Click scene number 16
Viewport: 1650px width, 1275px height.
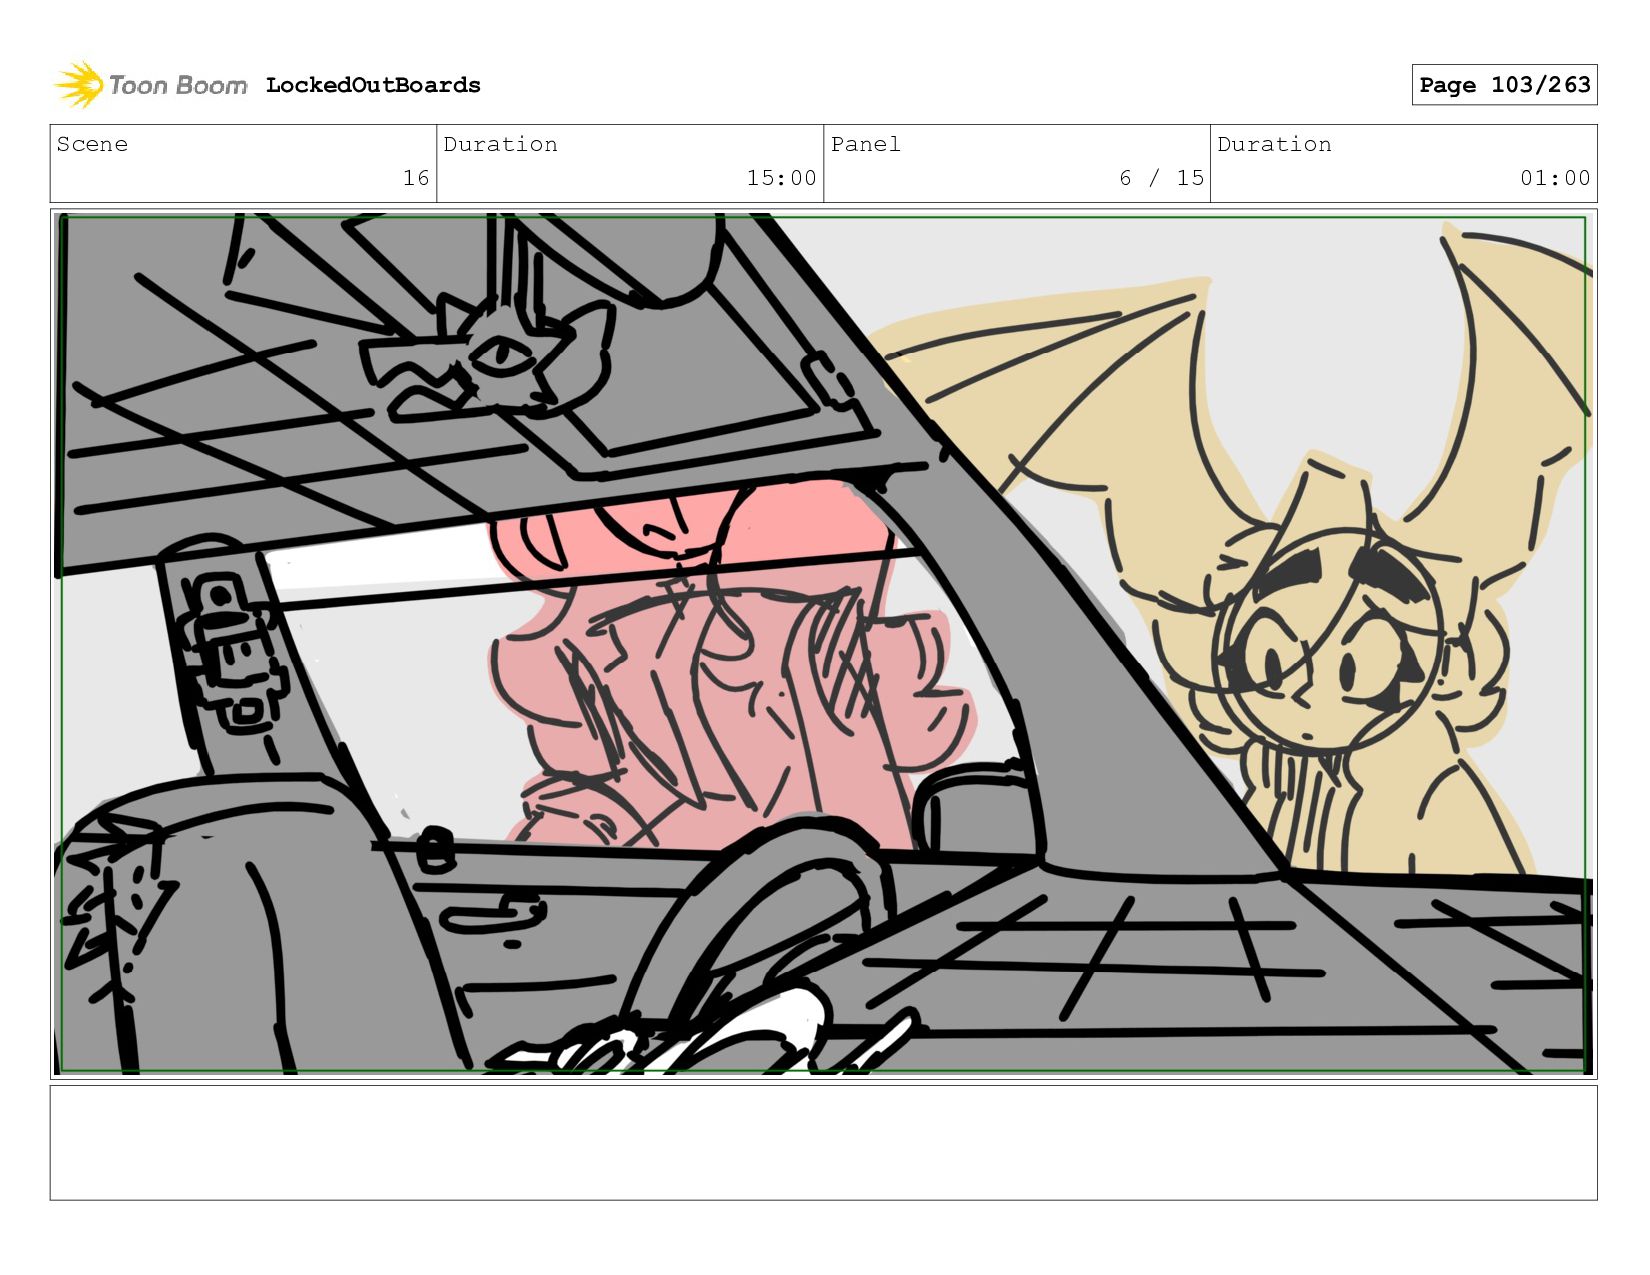[416, 178]
